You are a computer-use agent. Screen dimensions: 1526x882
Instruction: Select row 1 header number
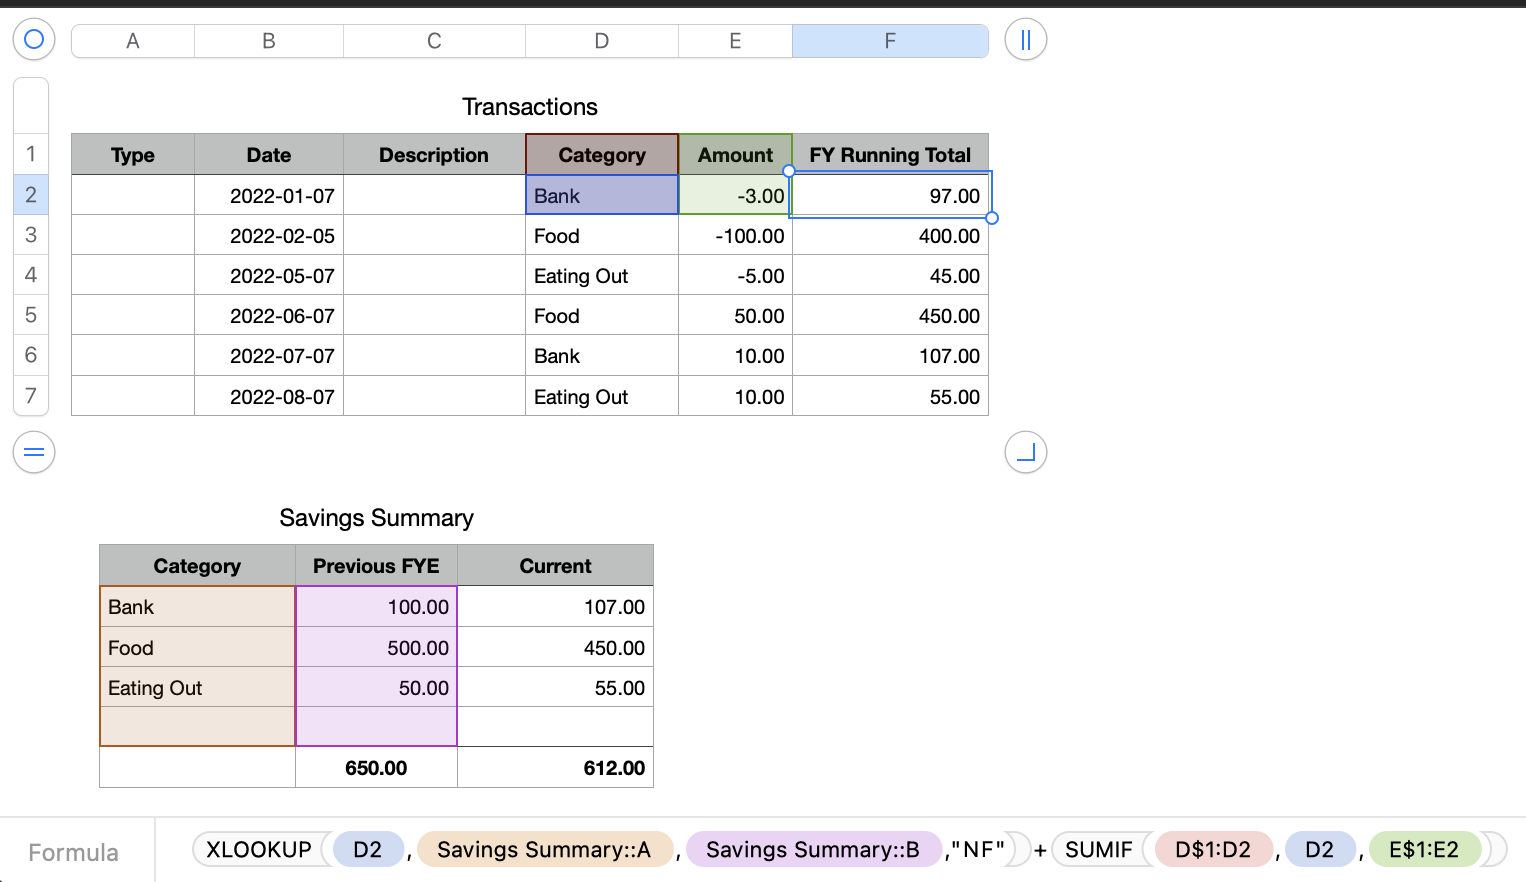(x=31, y=154)
